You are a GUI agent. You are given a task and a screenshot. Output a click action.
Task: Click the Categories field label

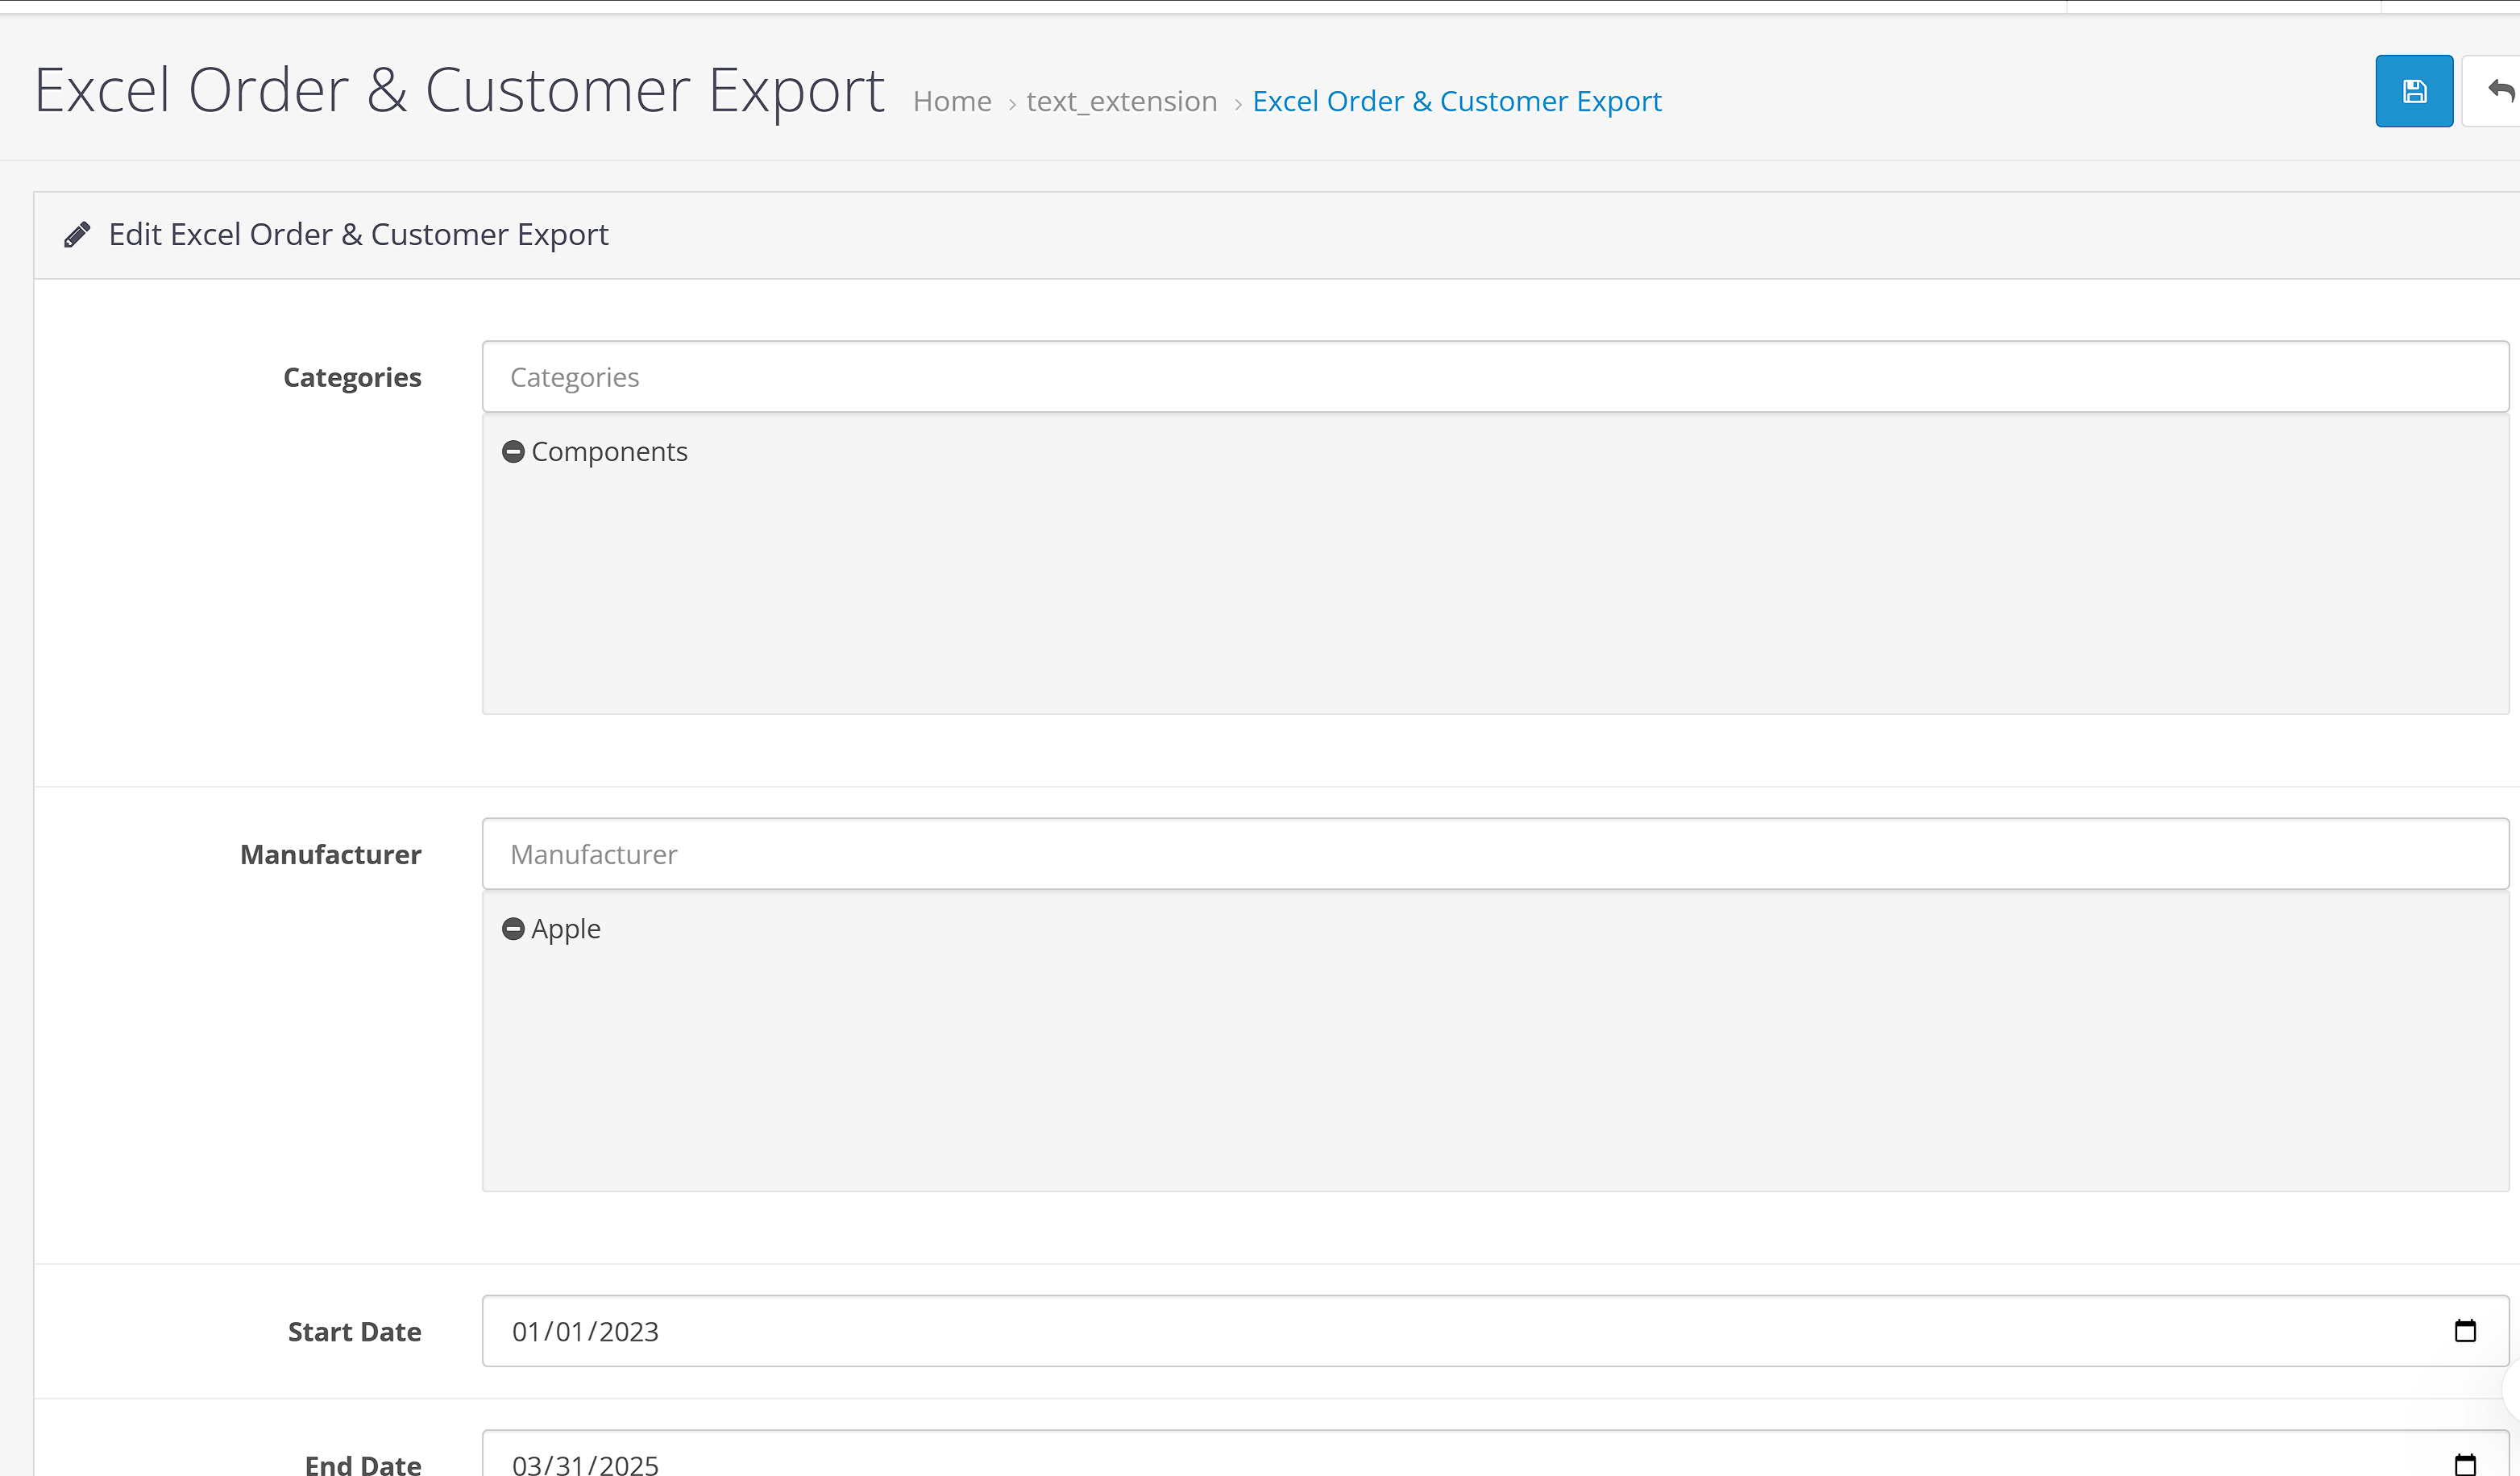point(352,378)
